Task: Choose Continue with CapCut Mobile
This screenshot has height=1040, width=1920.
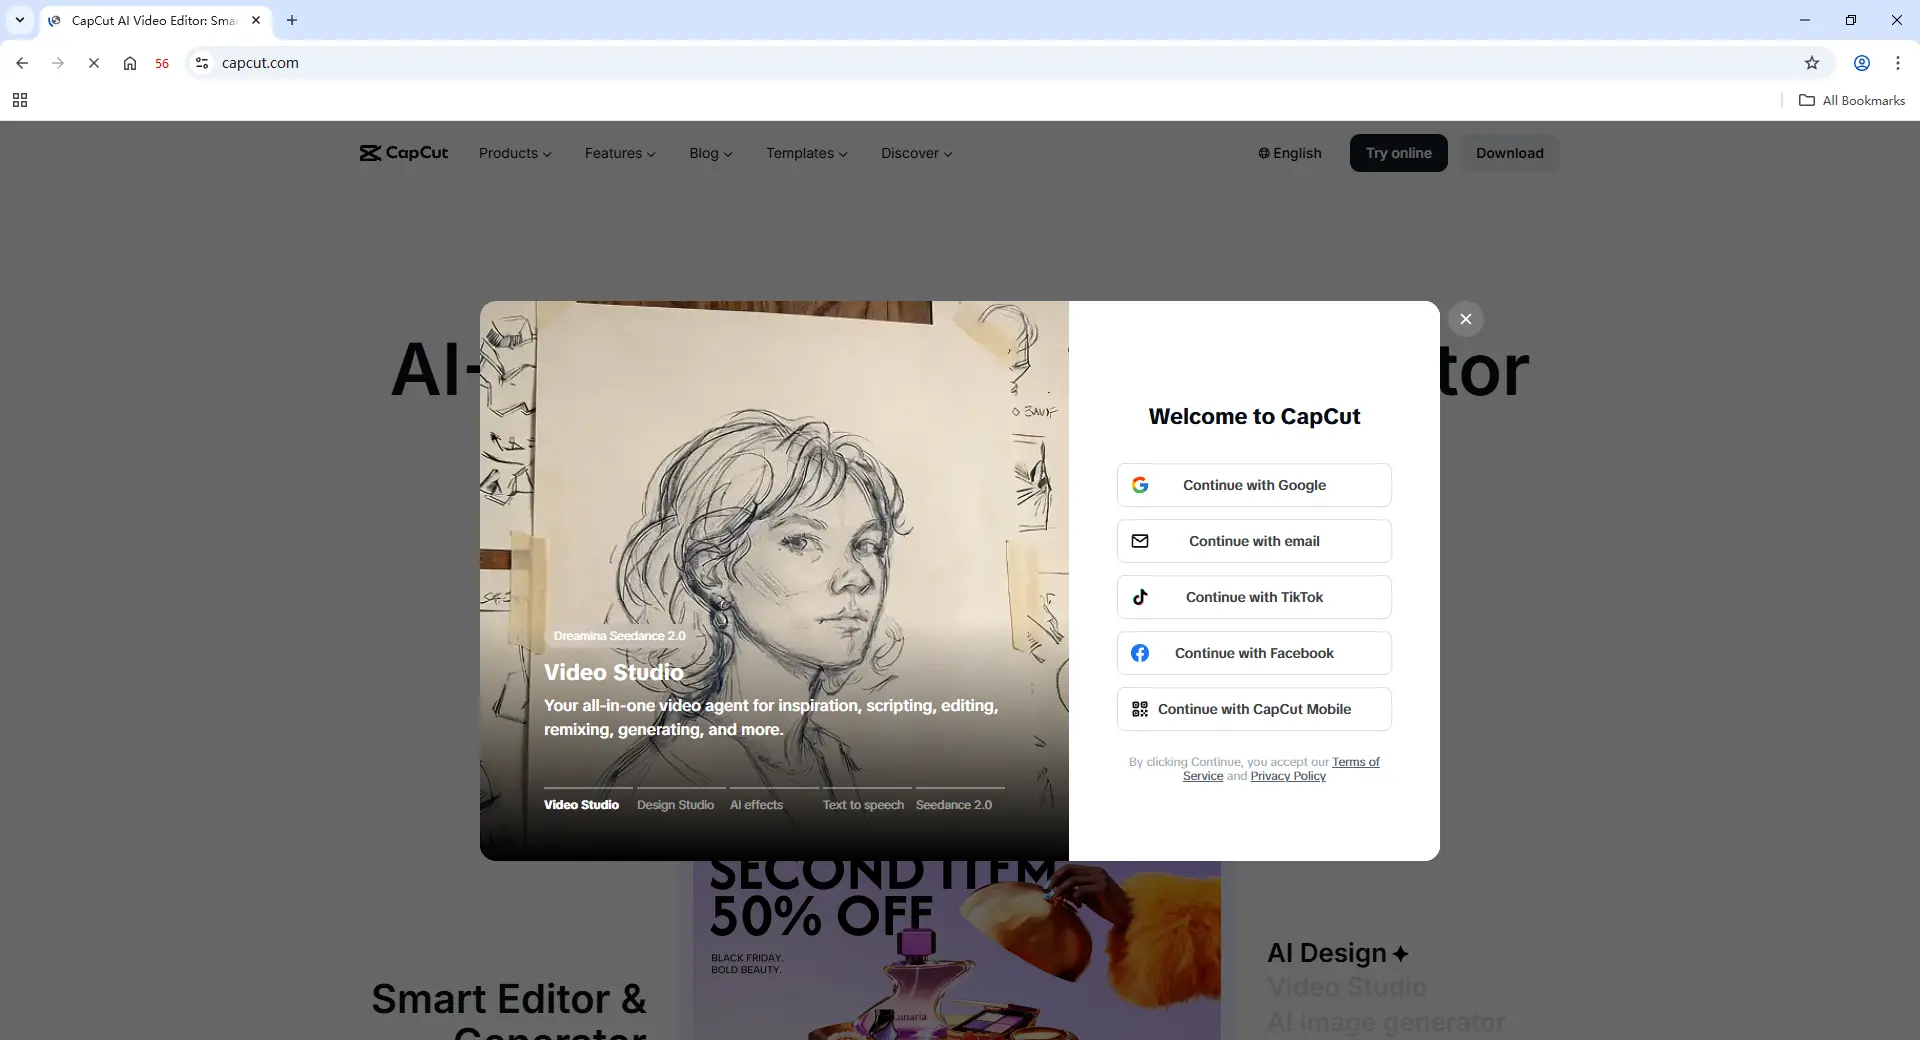Action: (1254, 709)
